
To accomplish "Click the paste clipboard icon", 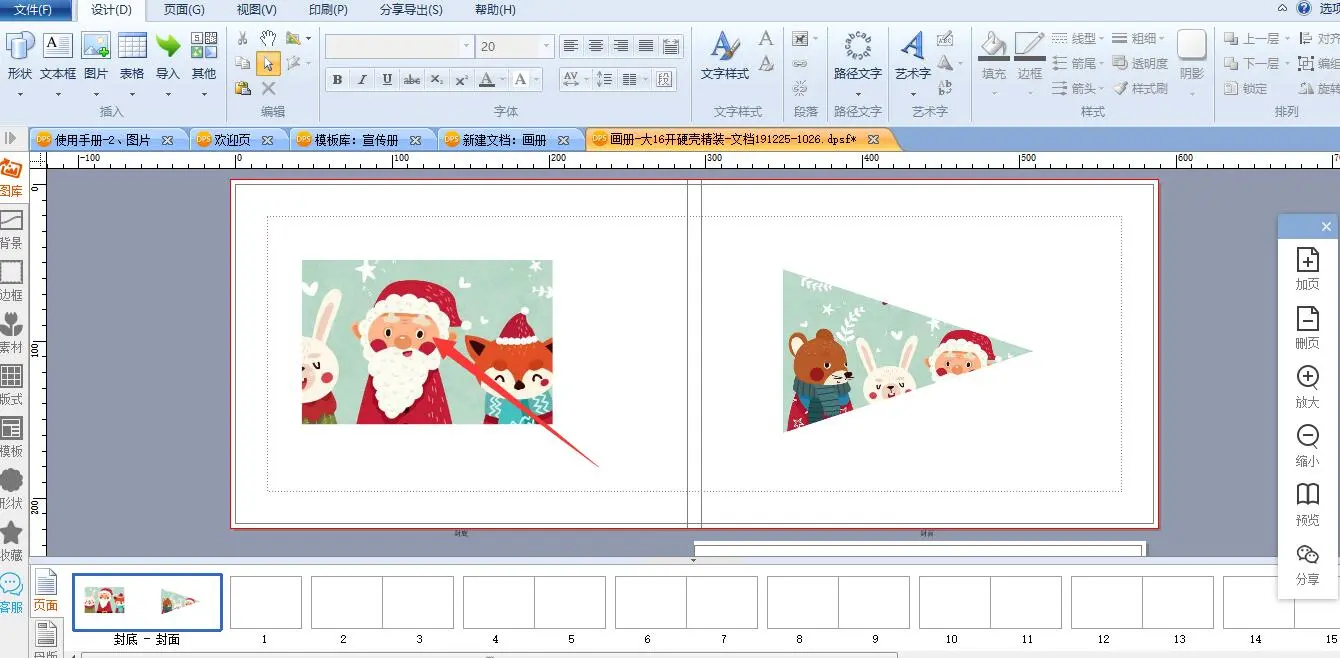I will [x=243, y=88].
